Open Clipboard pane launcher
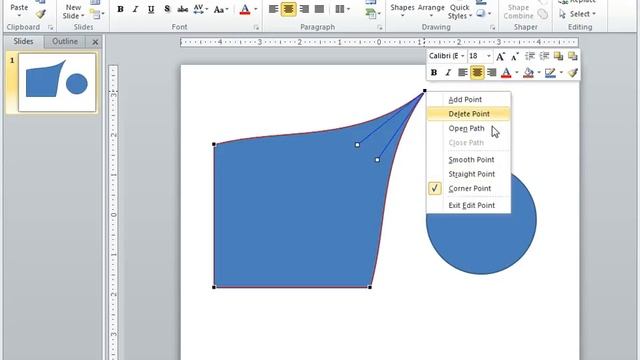640x360 pixels. click(51, 27)
